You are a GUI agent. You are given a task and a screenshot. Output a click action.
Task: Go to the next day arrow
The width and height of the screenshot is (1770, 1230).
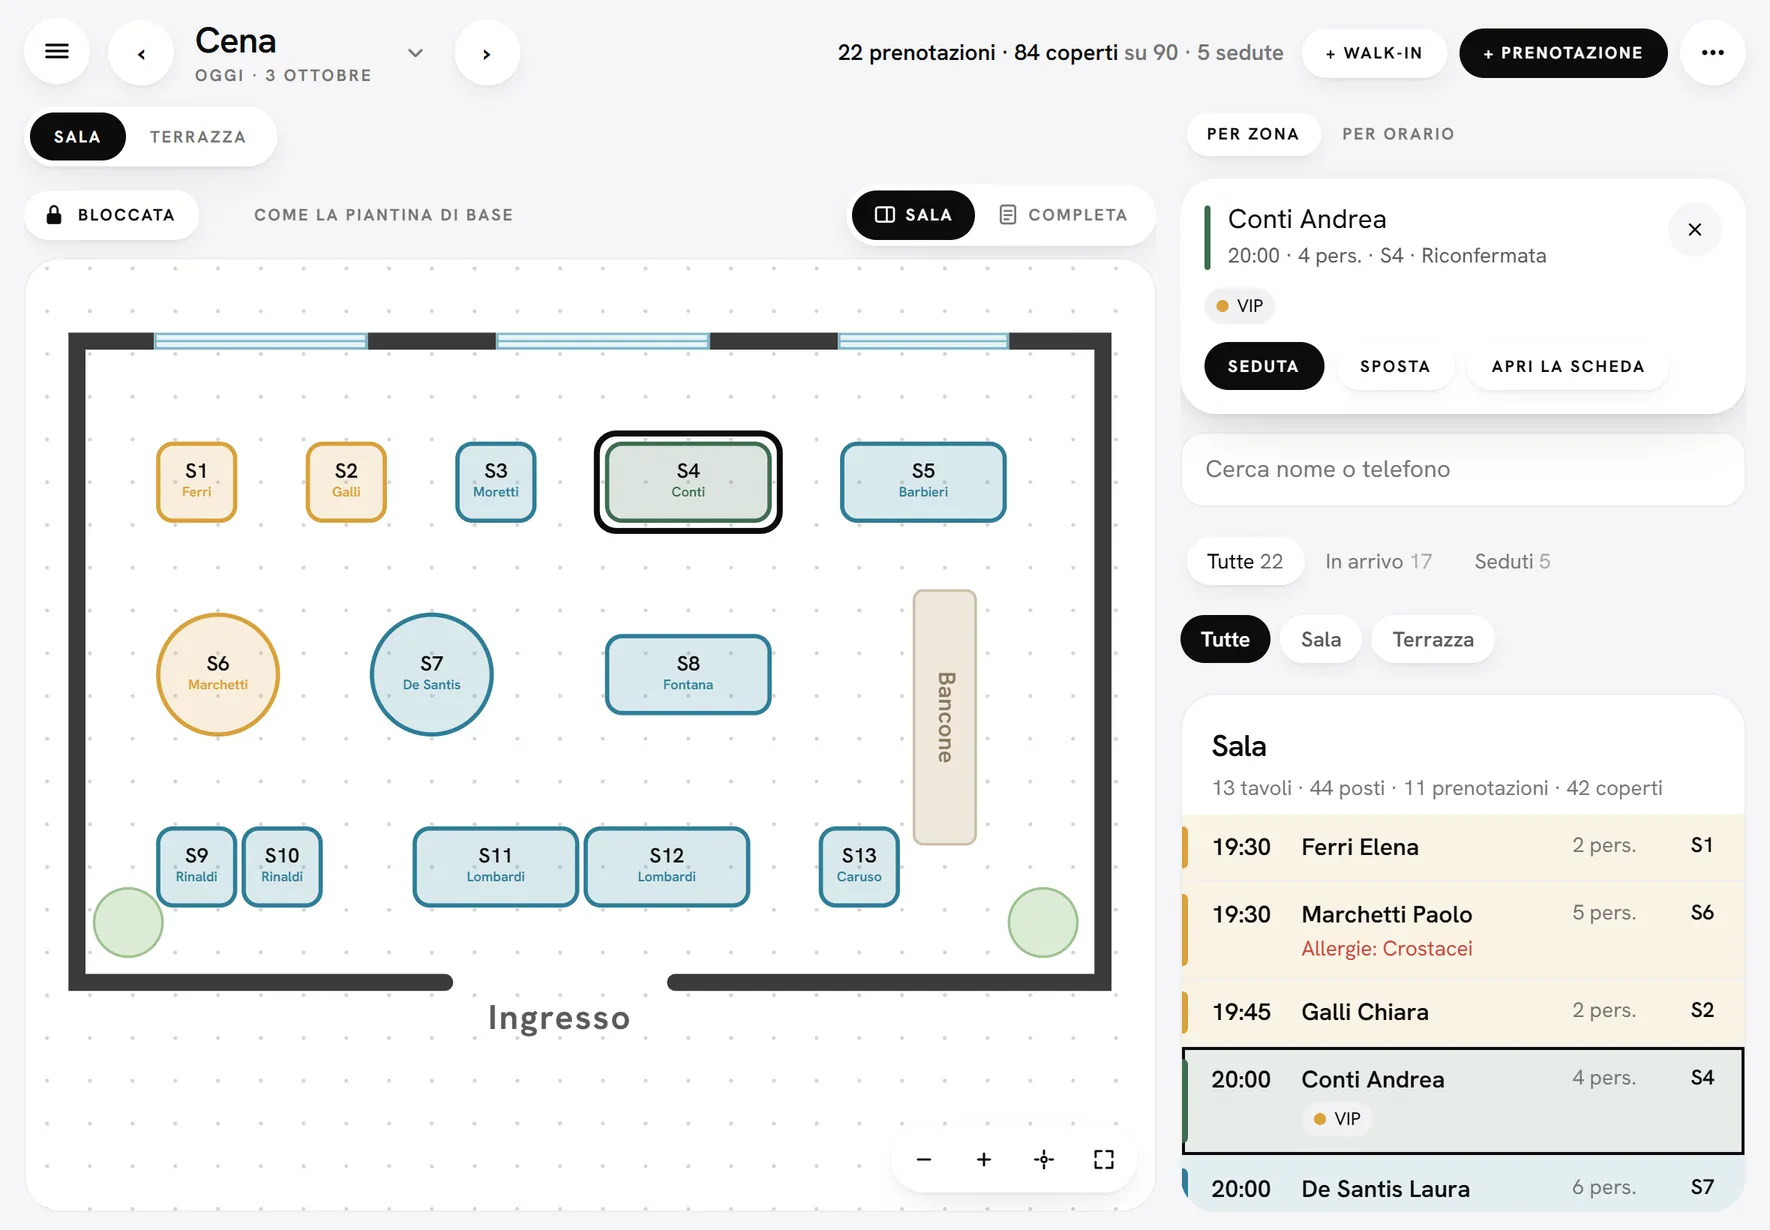(487, 53)
